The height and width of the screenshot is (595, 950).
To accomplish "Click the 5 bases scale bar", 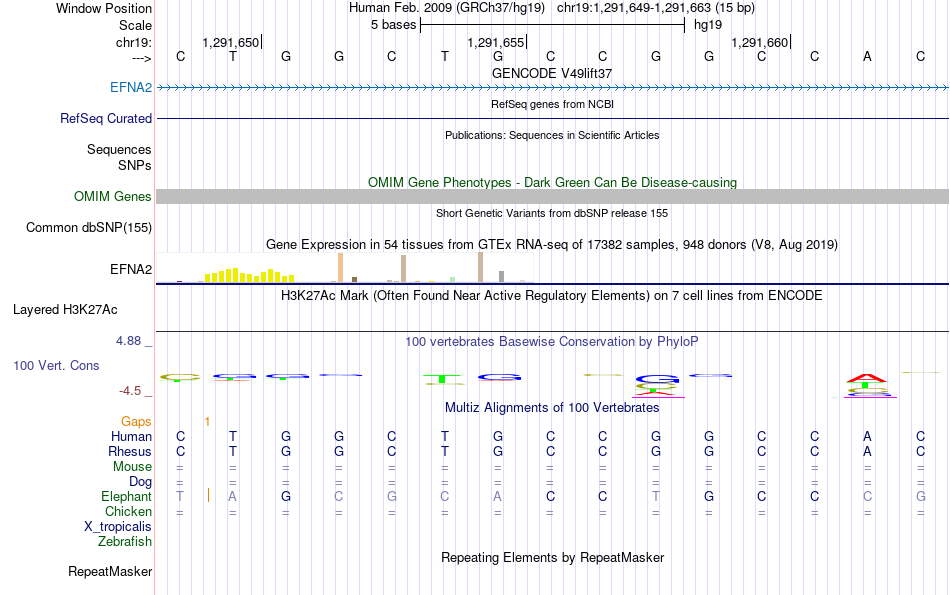I will click(552, 25).
